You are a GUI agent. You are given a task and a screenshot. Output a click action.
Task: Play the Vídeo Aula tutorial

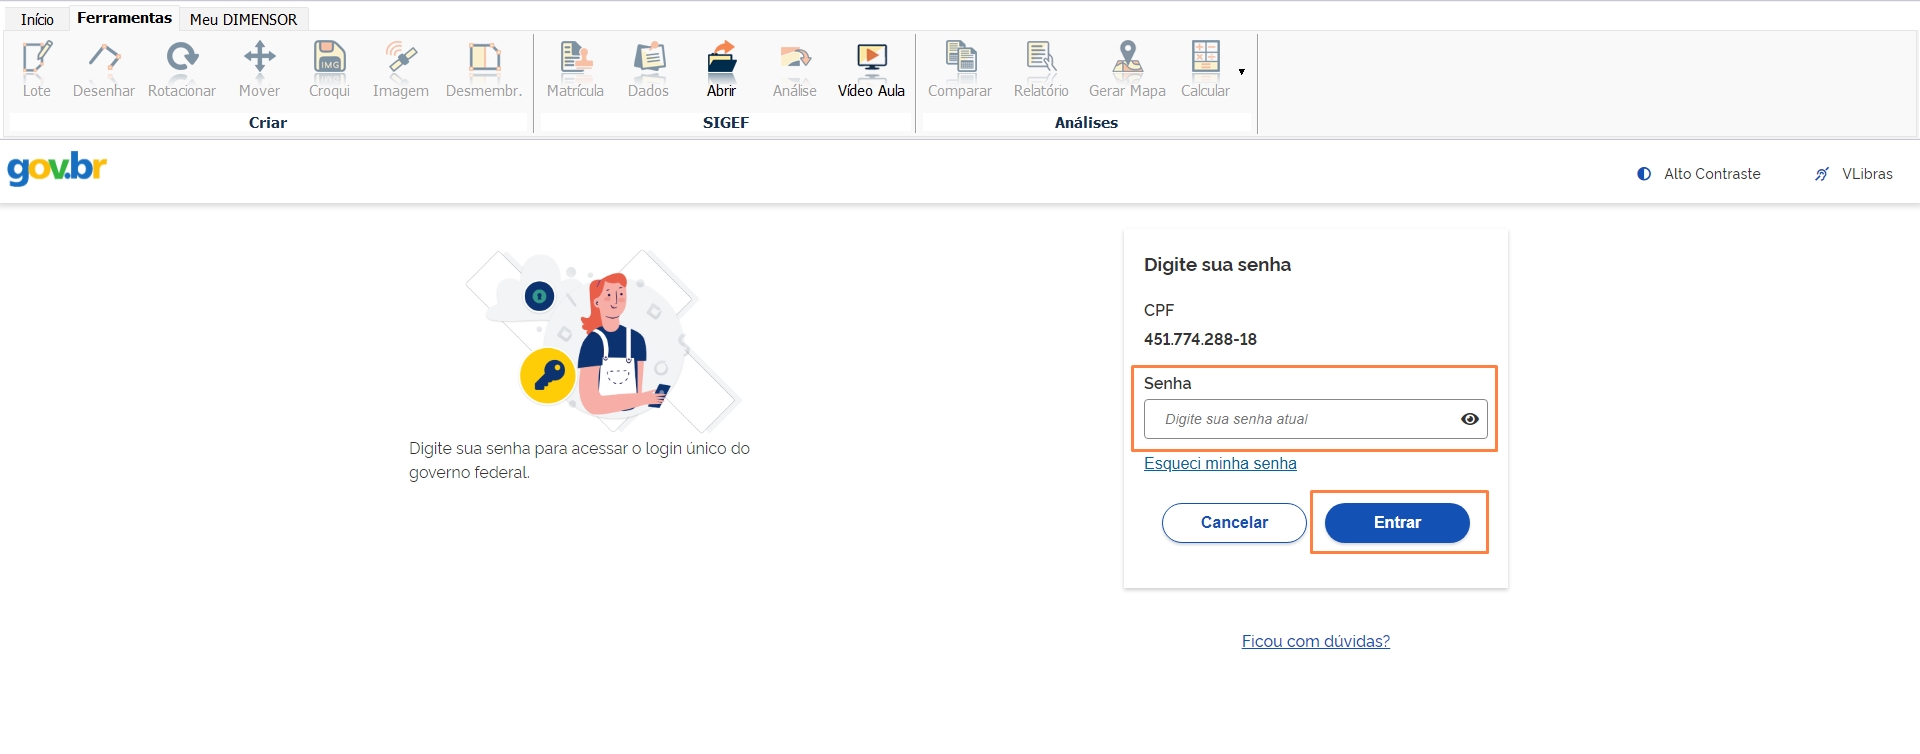871,69
